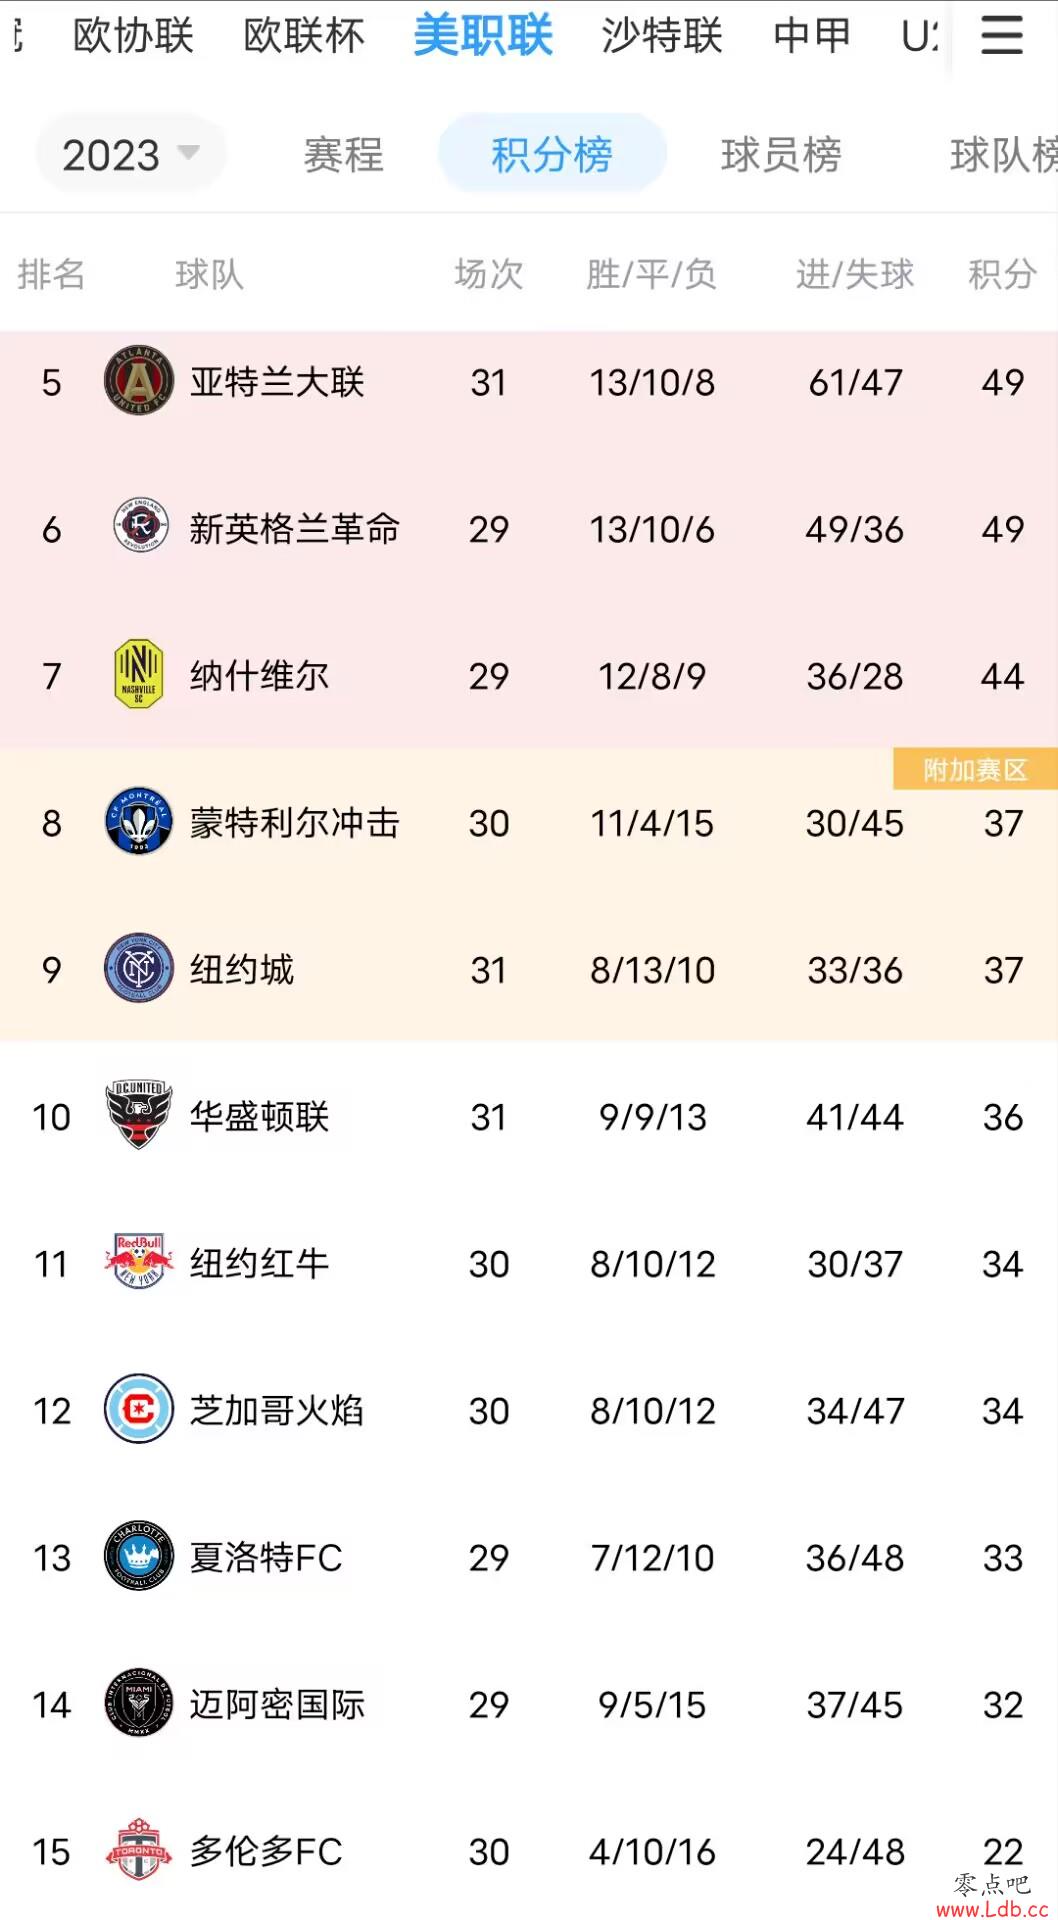The width and height of the screenshot is (1058, 1920).
Task: Open the 球员榜 player ranking tab
Action: point(781,155)
